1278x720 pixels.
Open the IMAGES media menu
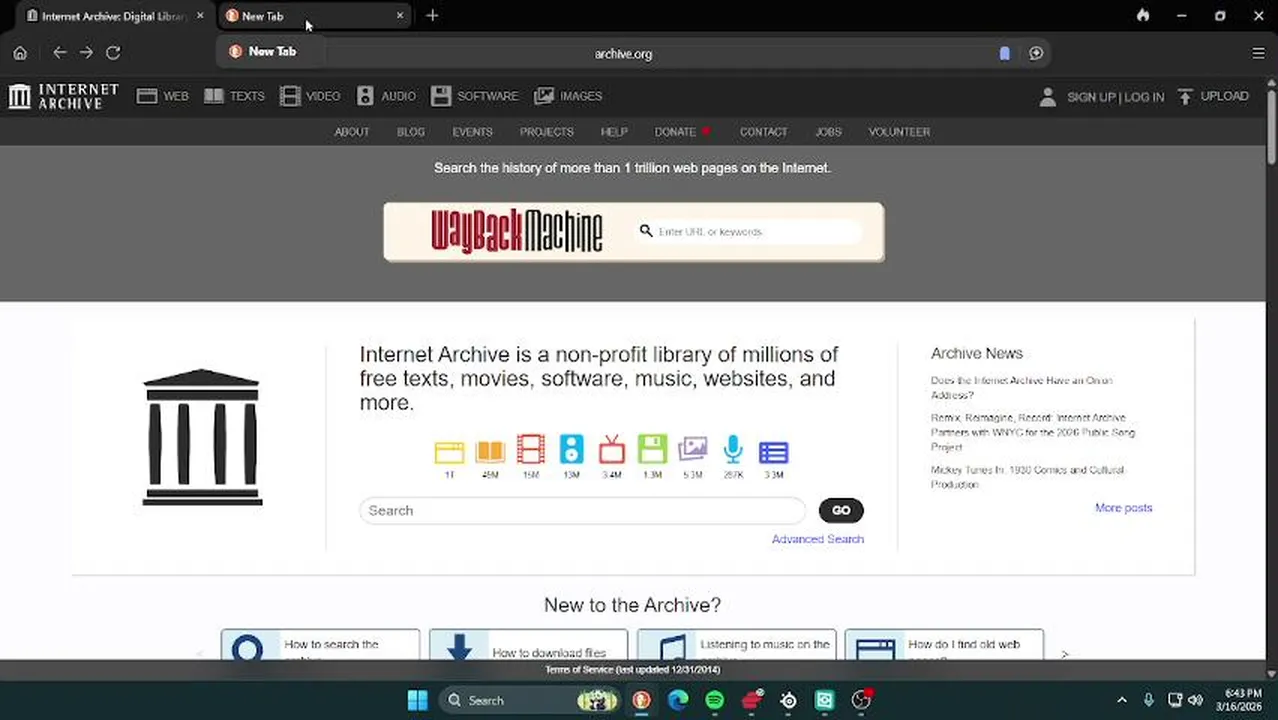point(568,96)
